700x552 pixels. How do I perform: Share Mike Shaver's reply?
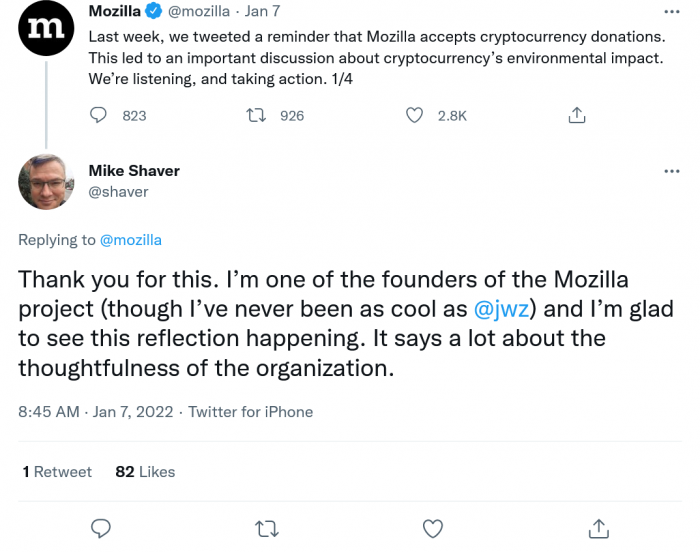coord(598,527)
